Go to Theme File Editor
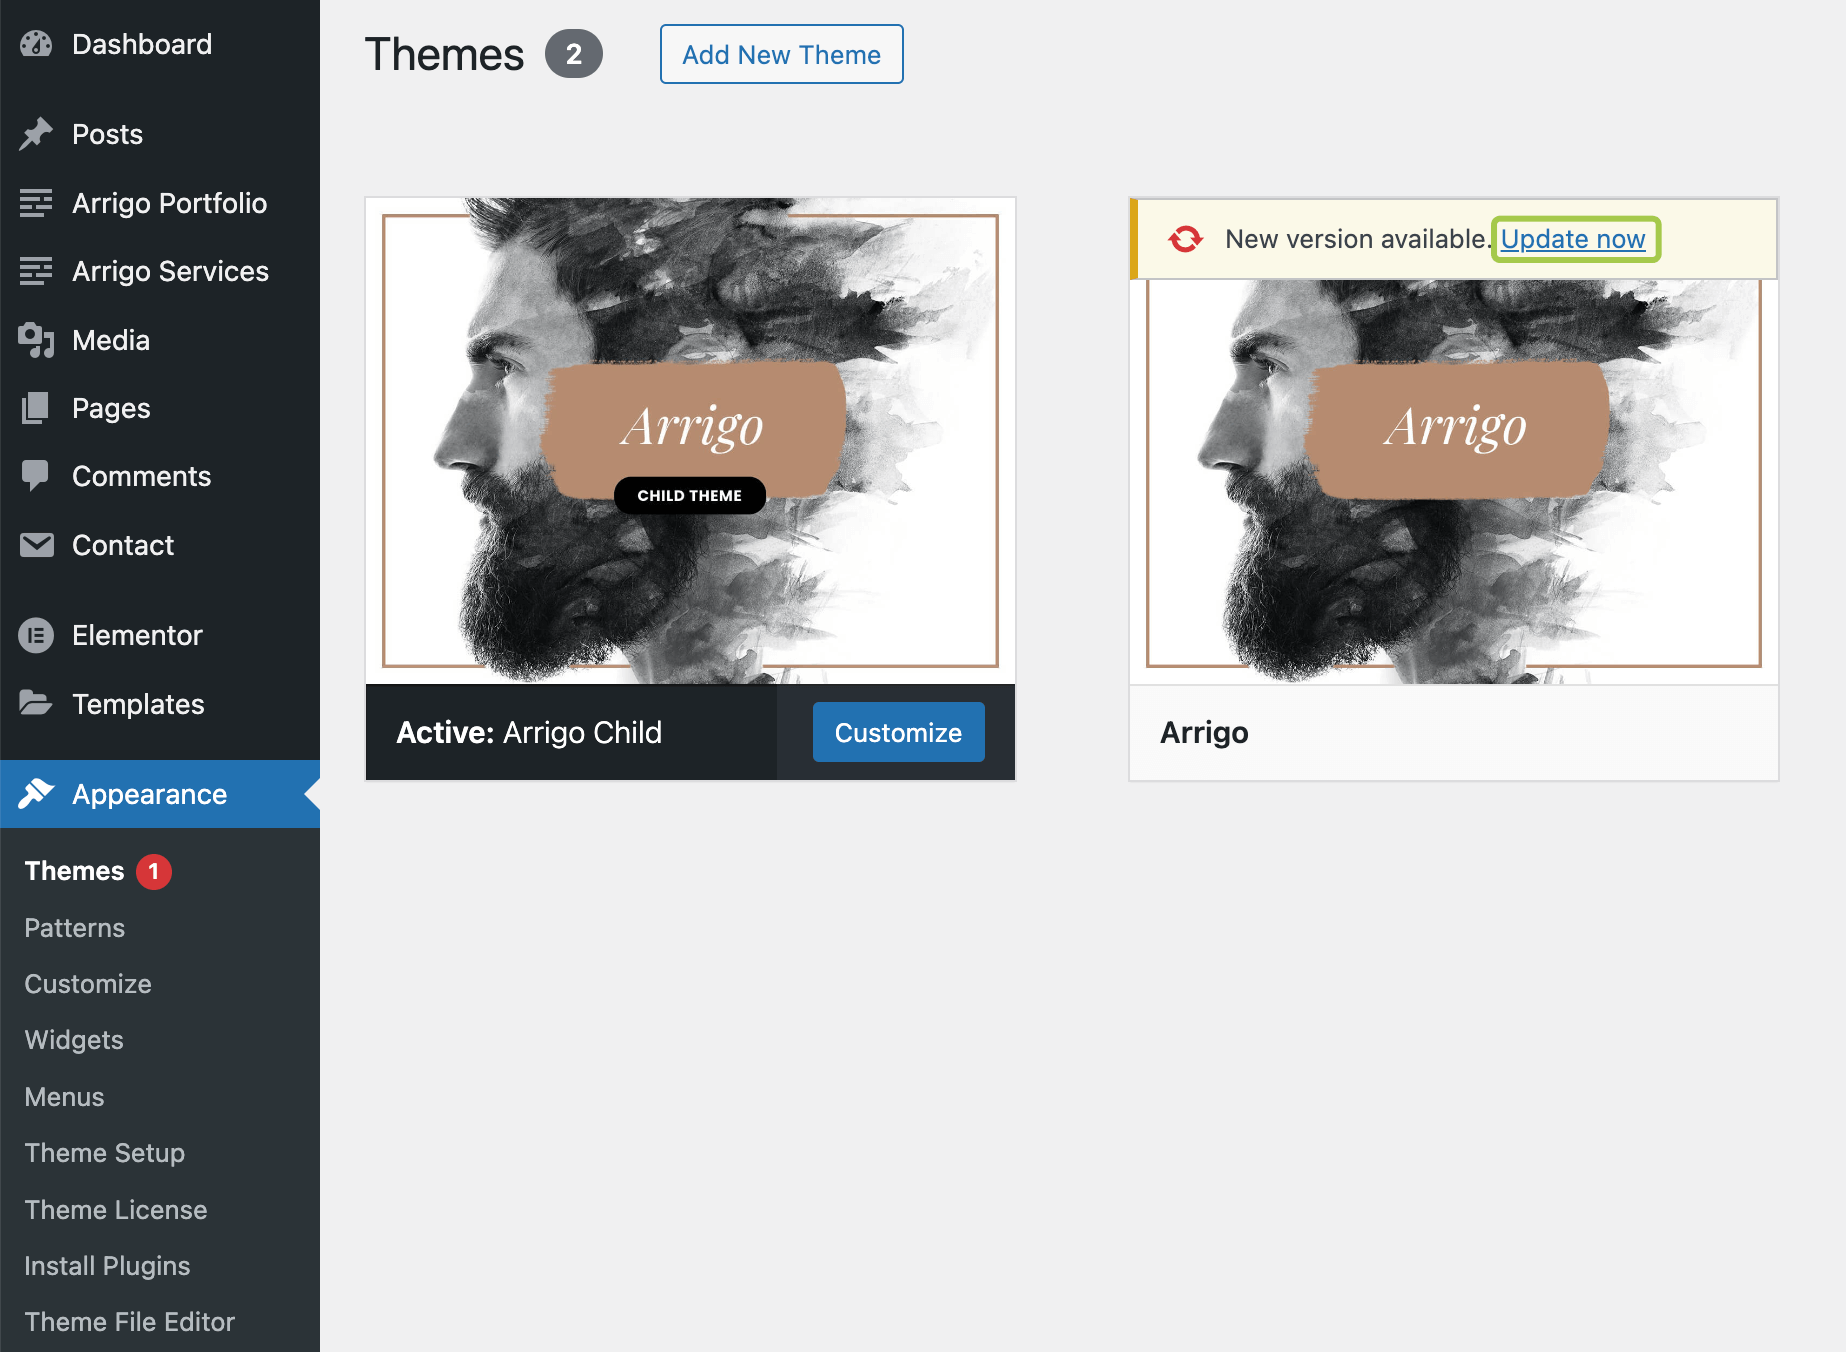 click(x=129, y=1322)
